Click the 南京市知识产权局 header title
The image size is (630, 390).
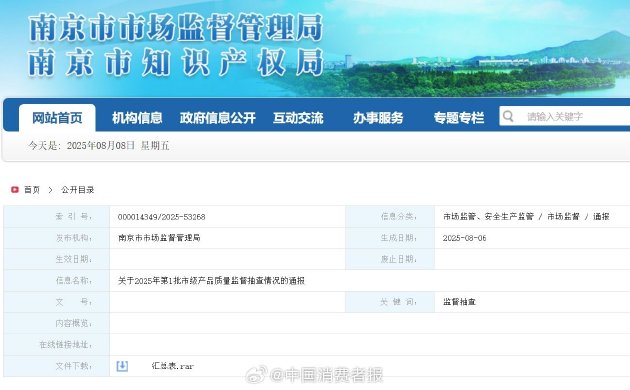click(176, 62)
